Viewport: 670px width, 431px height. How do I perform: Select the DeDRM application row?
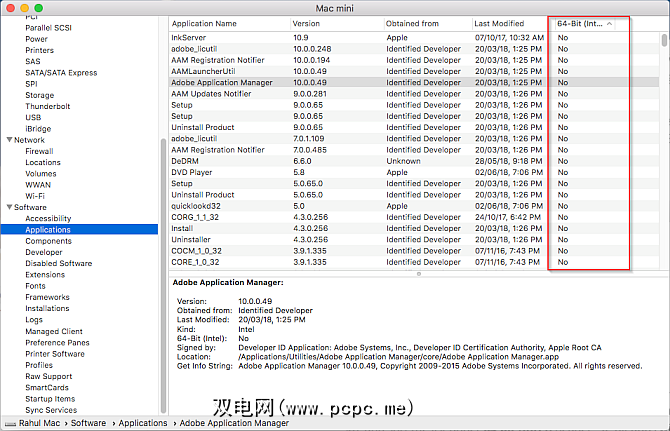414,161
